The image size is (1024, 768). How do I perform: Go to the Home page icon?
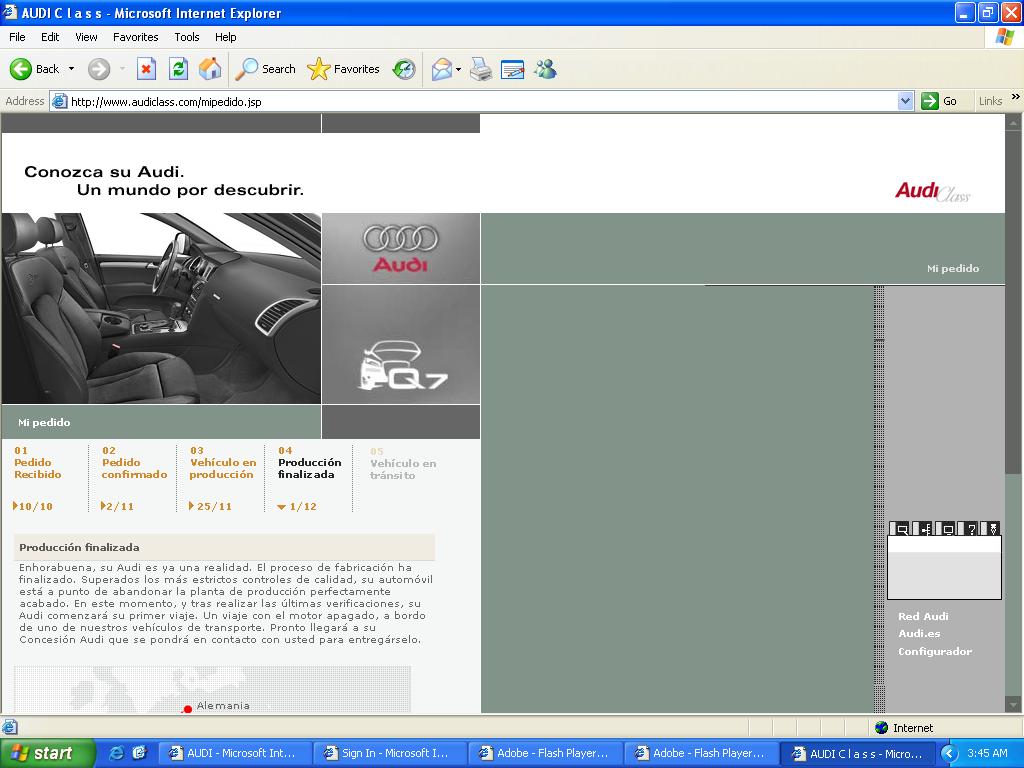[210, 69]
